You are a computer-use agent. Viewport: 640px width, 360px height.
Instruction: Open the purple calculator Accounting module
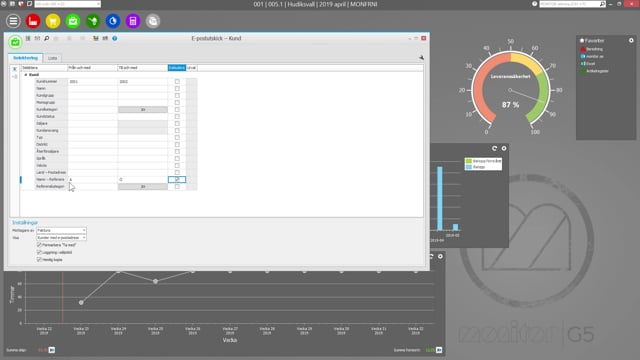coord(133,21)
